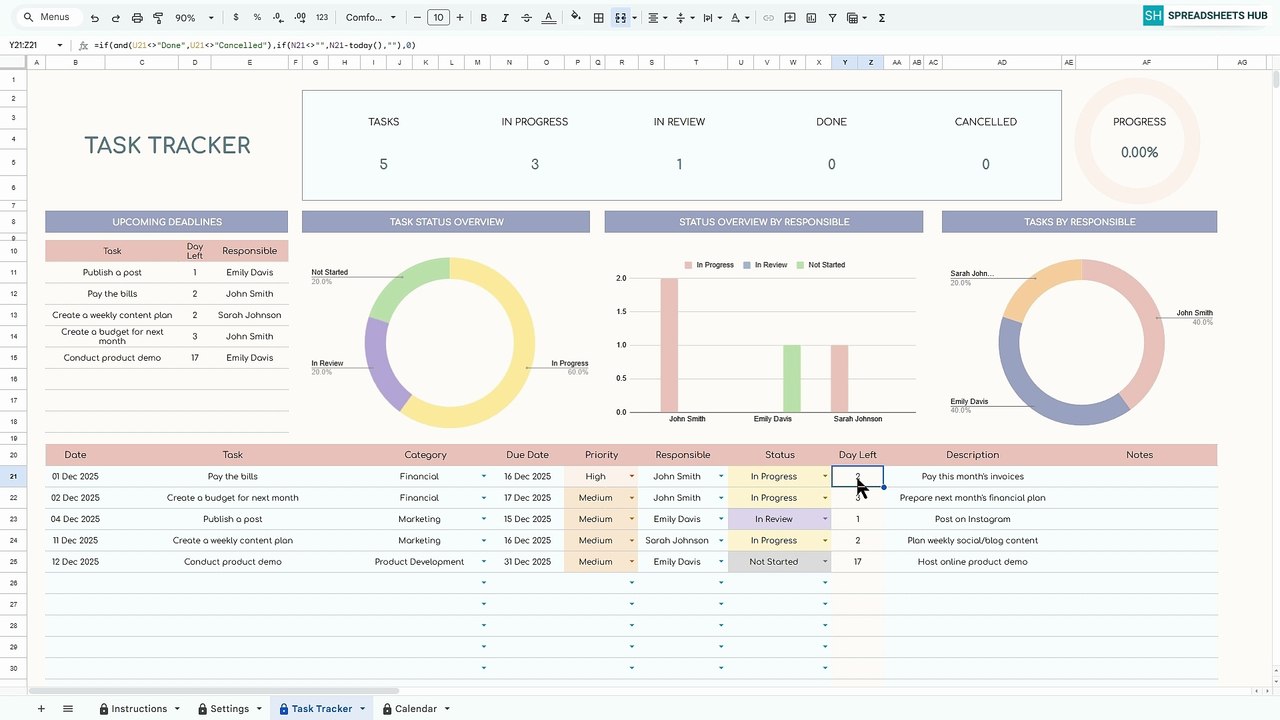Toggle bold formatting
Image resolution: width=1280 pixels, height=720 pixels.
pos(484,18)
